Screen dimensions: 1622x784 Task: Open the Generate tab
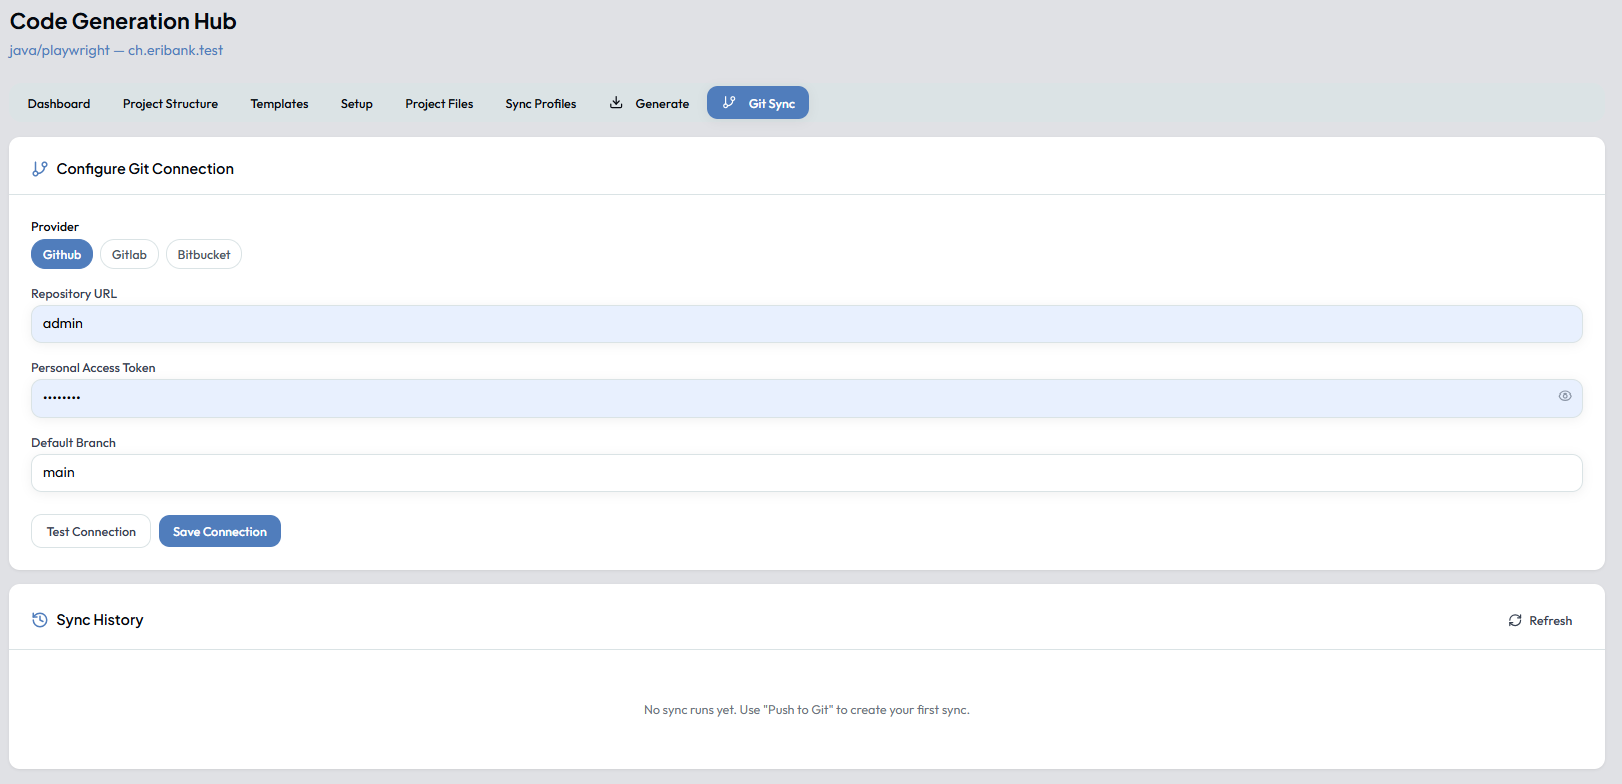(x=649, y=103)
